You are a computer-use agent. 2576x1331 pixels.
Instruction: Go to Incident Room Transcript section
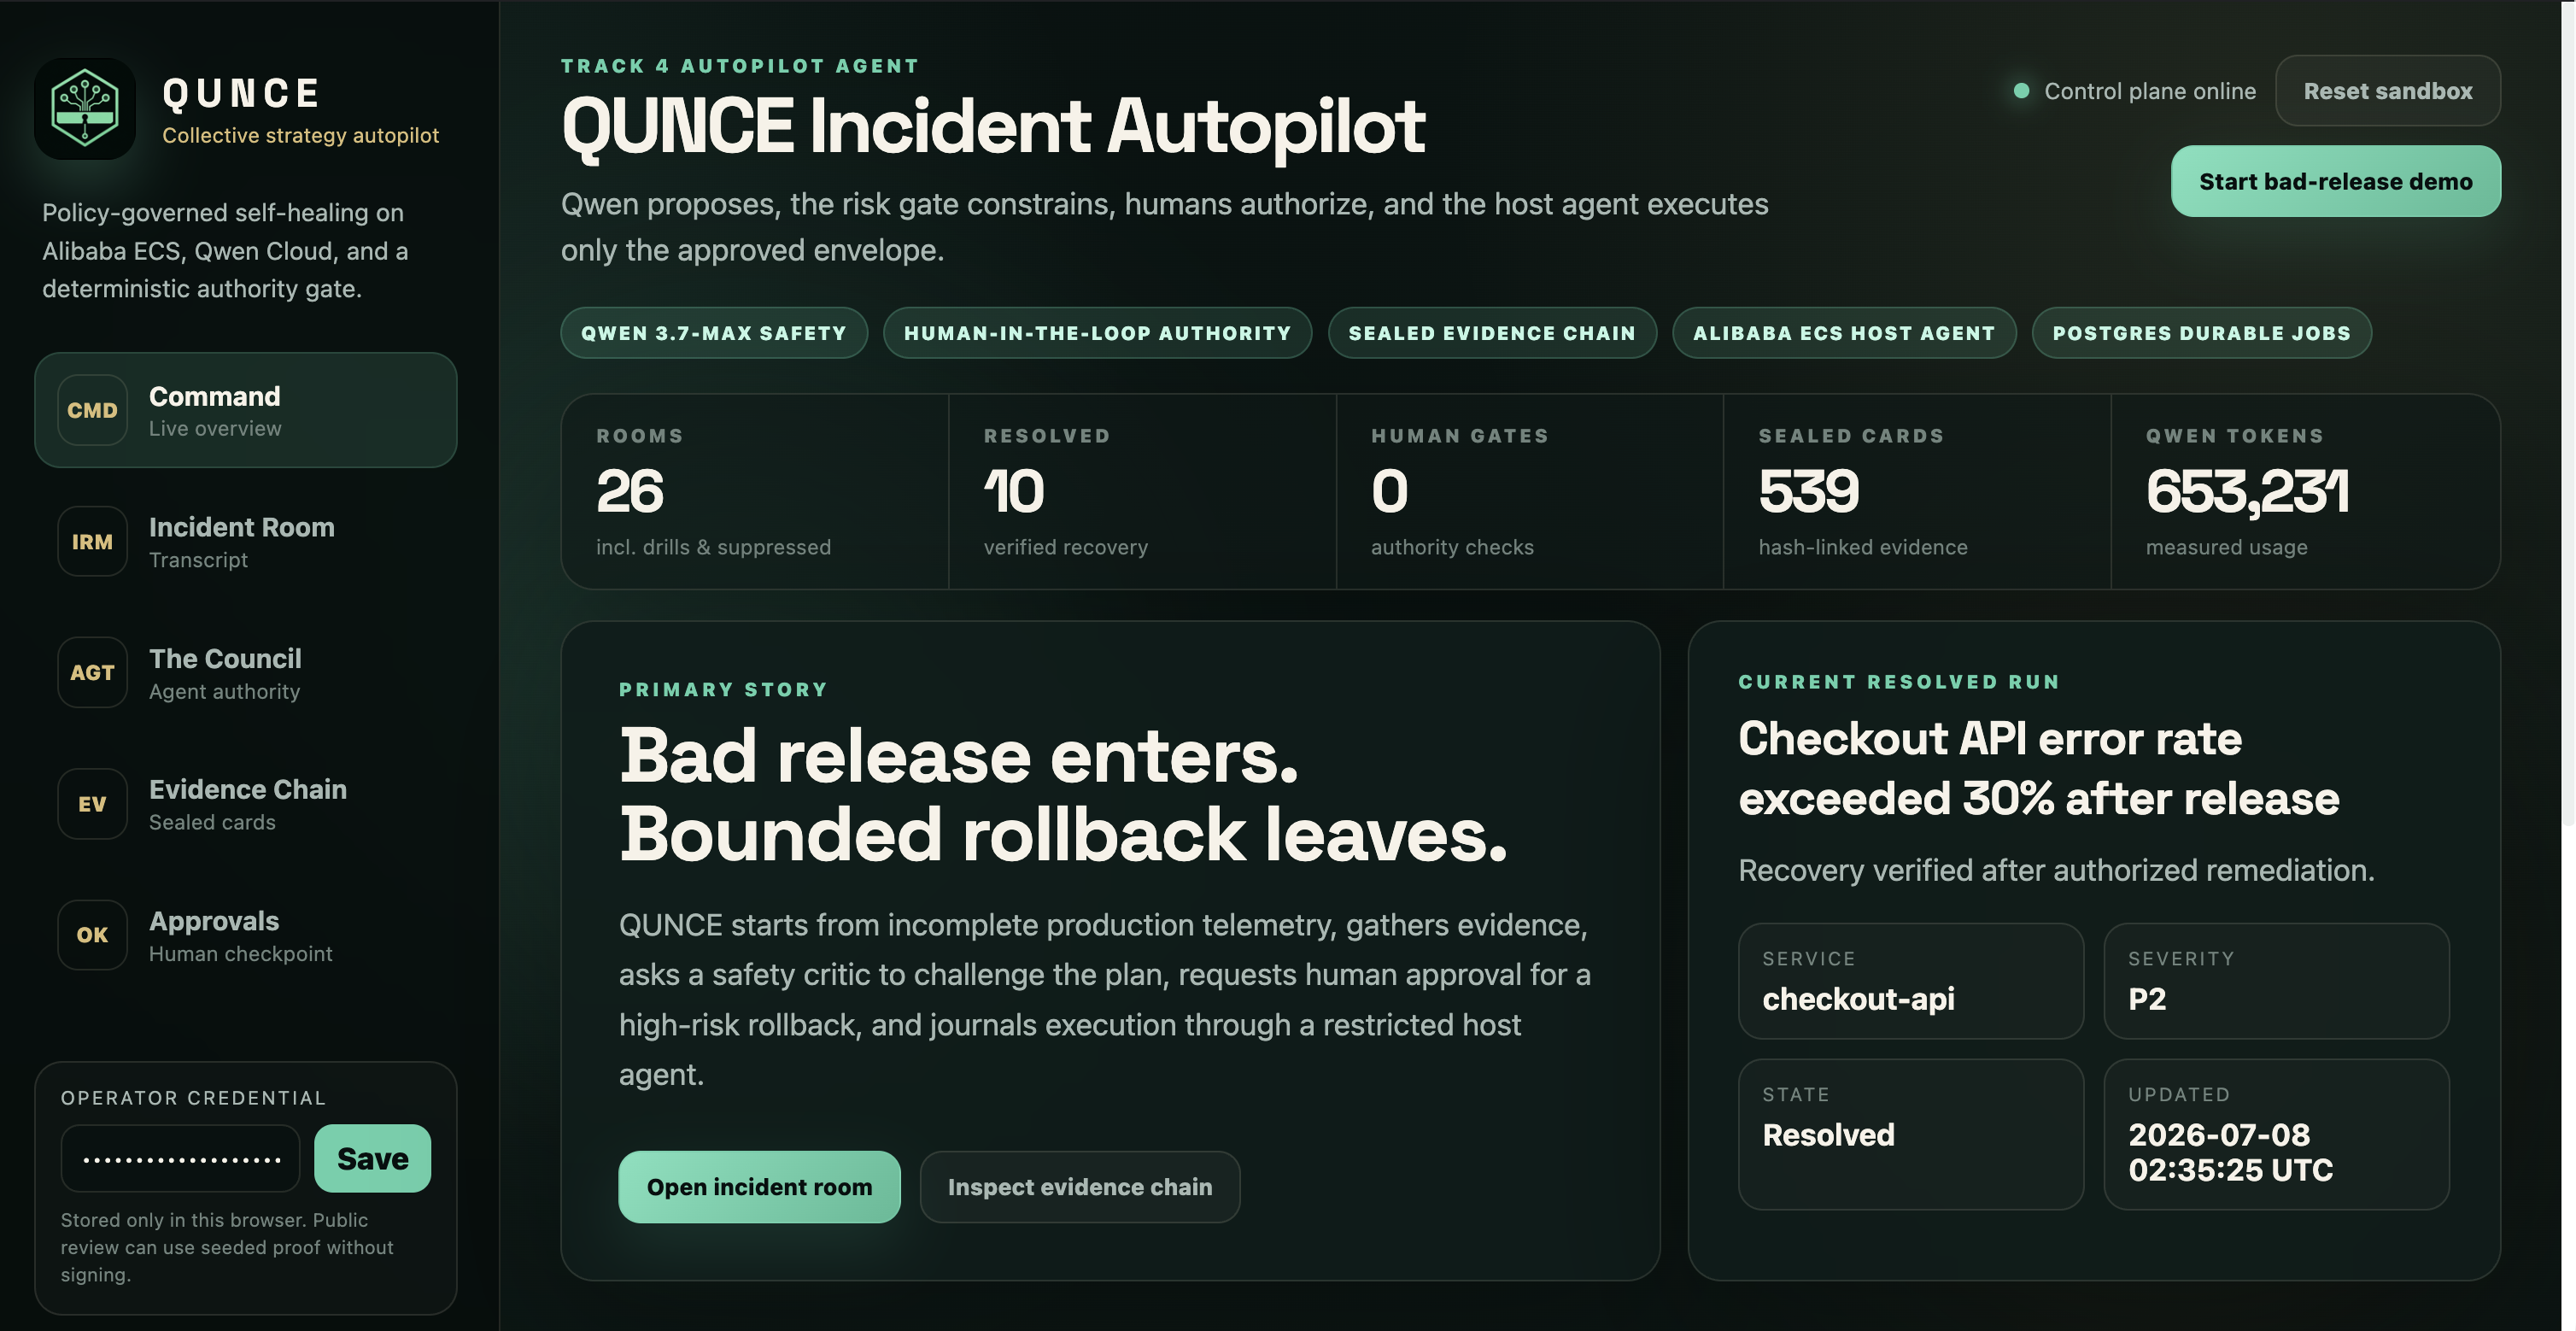click(x=246, y=541)
